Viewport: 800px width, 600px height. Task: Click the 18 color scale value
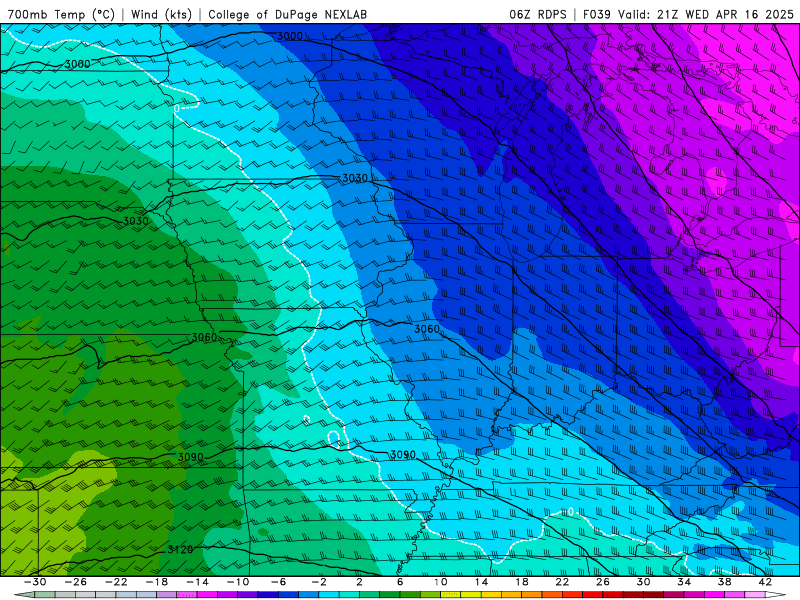(x=521, y=582)
